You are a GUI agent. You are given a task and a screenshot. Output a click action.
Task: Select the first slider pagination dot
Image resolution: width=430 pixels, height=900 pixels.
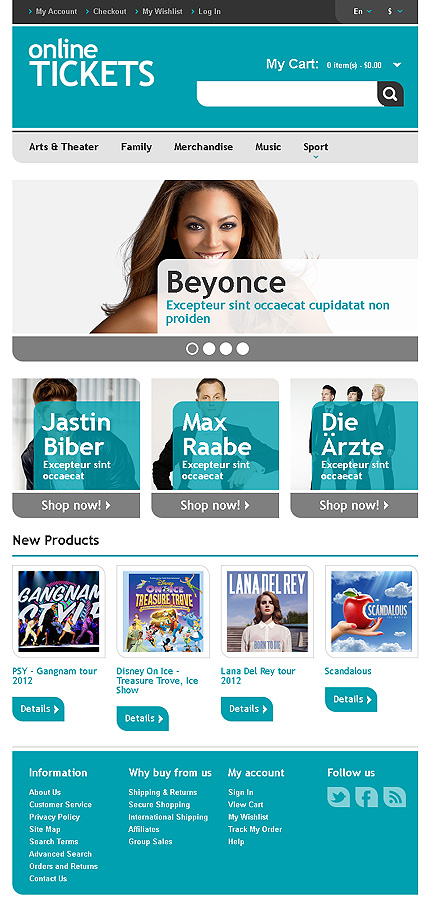[192, 348]
